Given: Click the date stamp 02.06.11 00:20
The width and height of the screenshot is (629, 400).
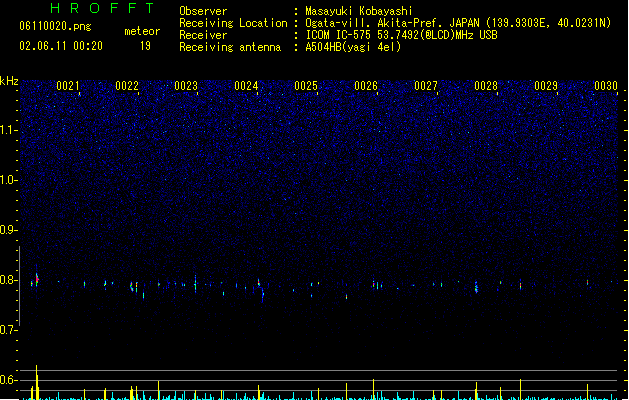Looking at the screenshot, I should (61, 46).
